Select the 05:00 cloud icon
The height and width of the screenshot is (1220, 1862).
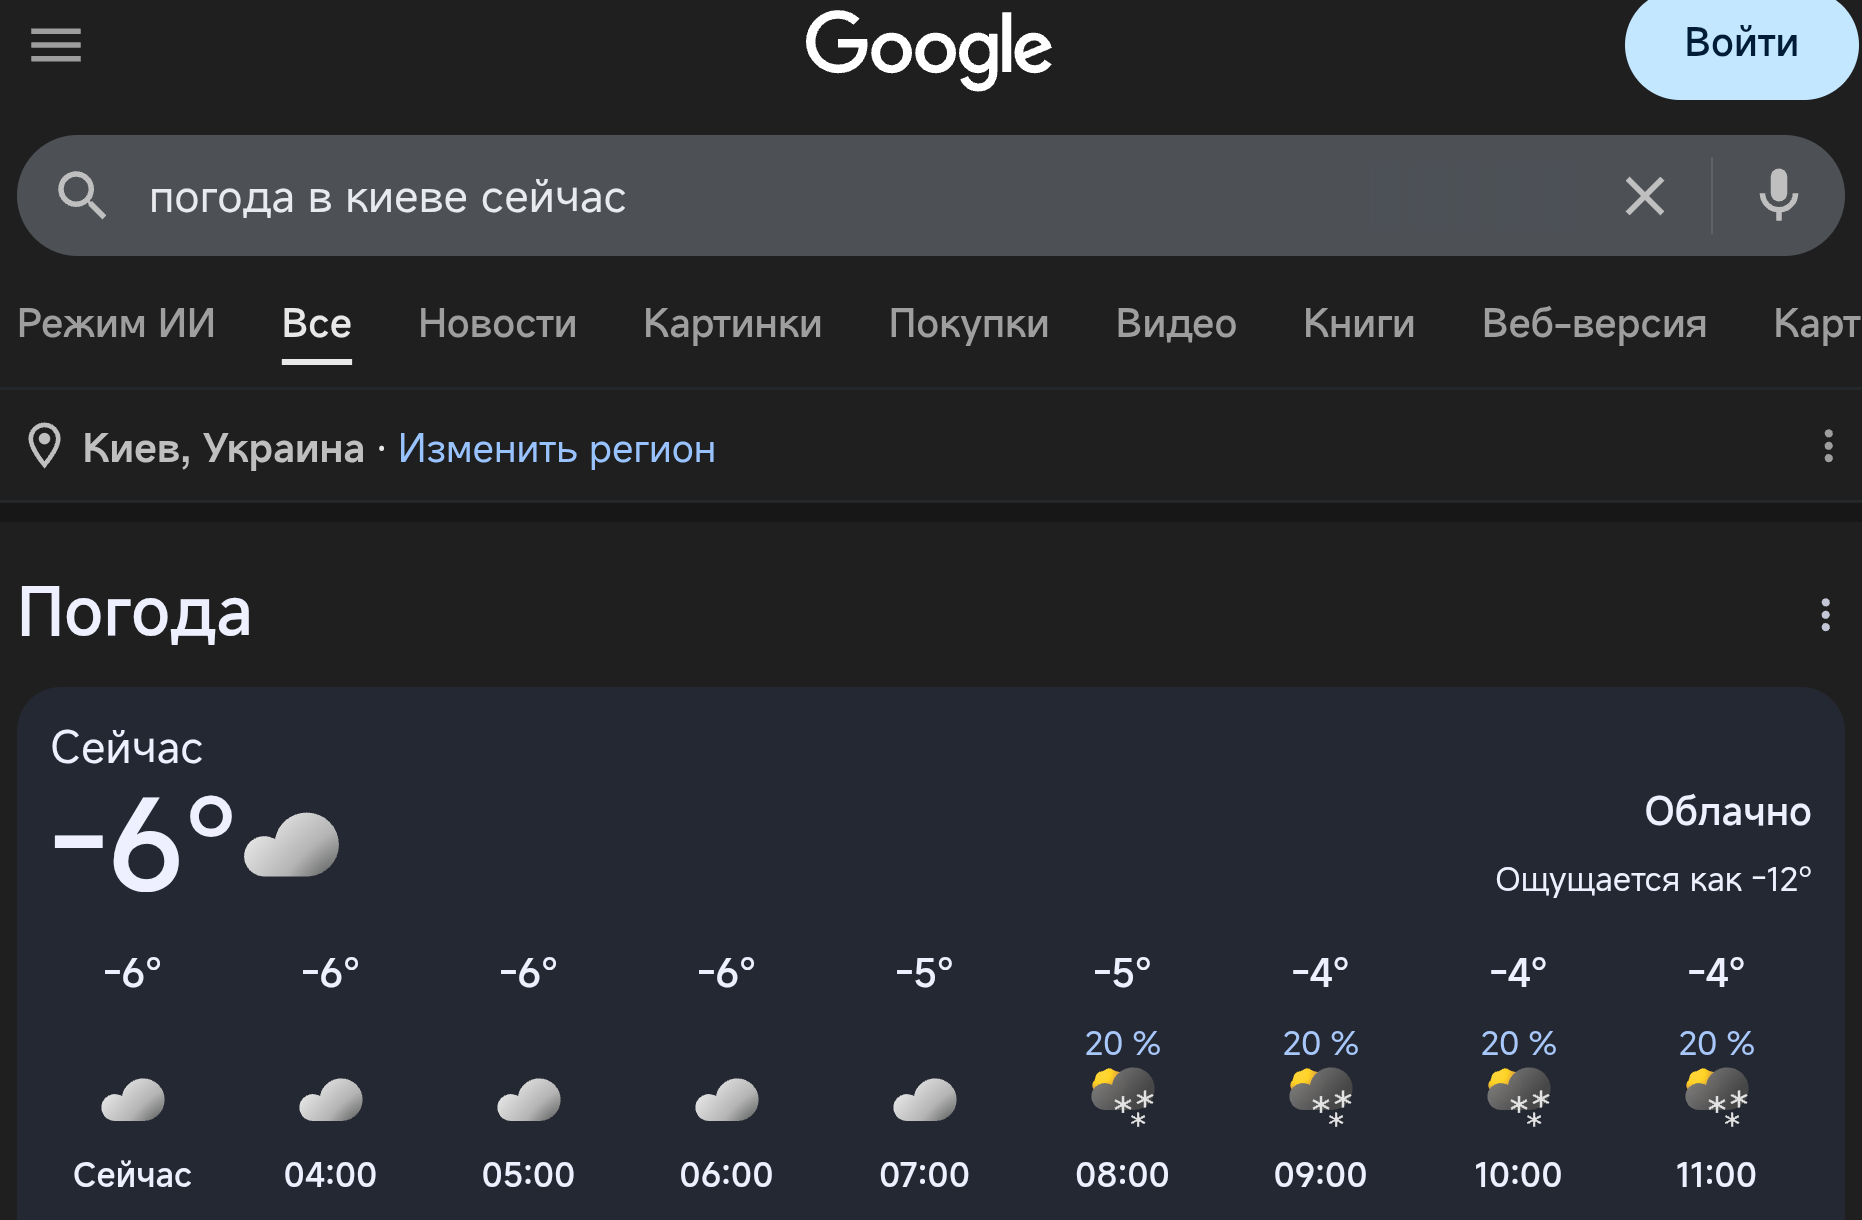pyautogui.click(x=528, y=1100)
